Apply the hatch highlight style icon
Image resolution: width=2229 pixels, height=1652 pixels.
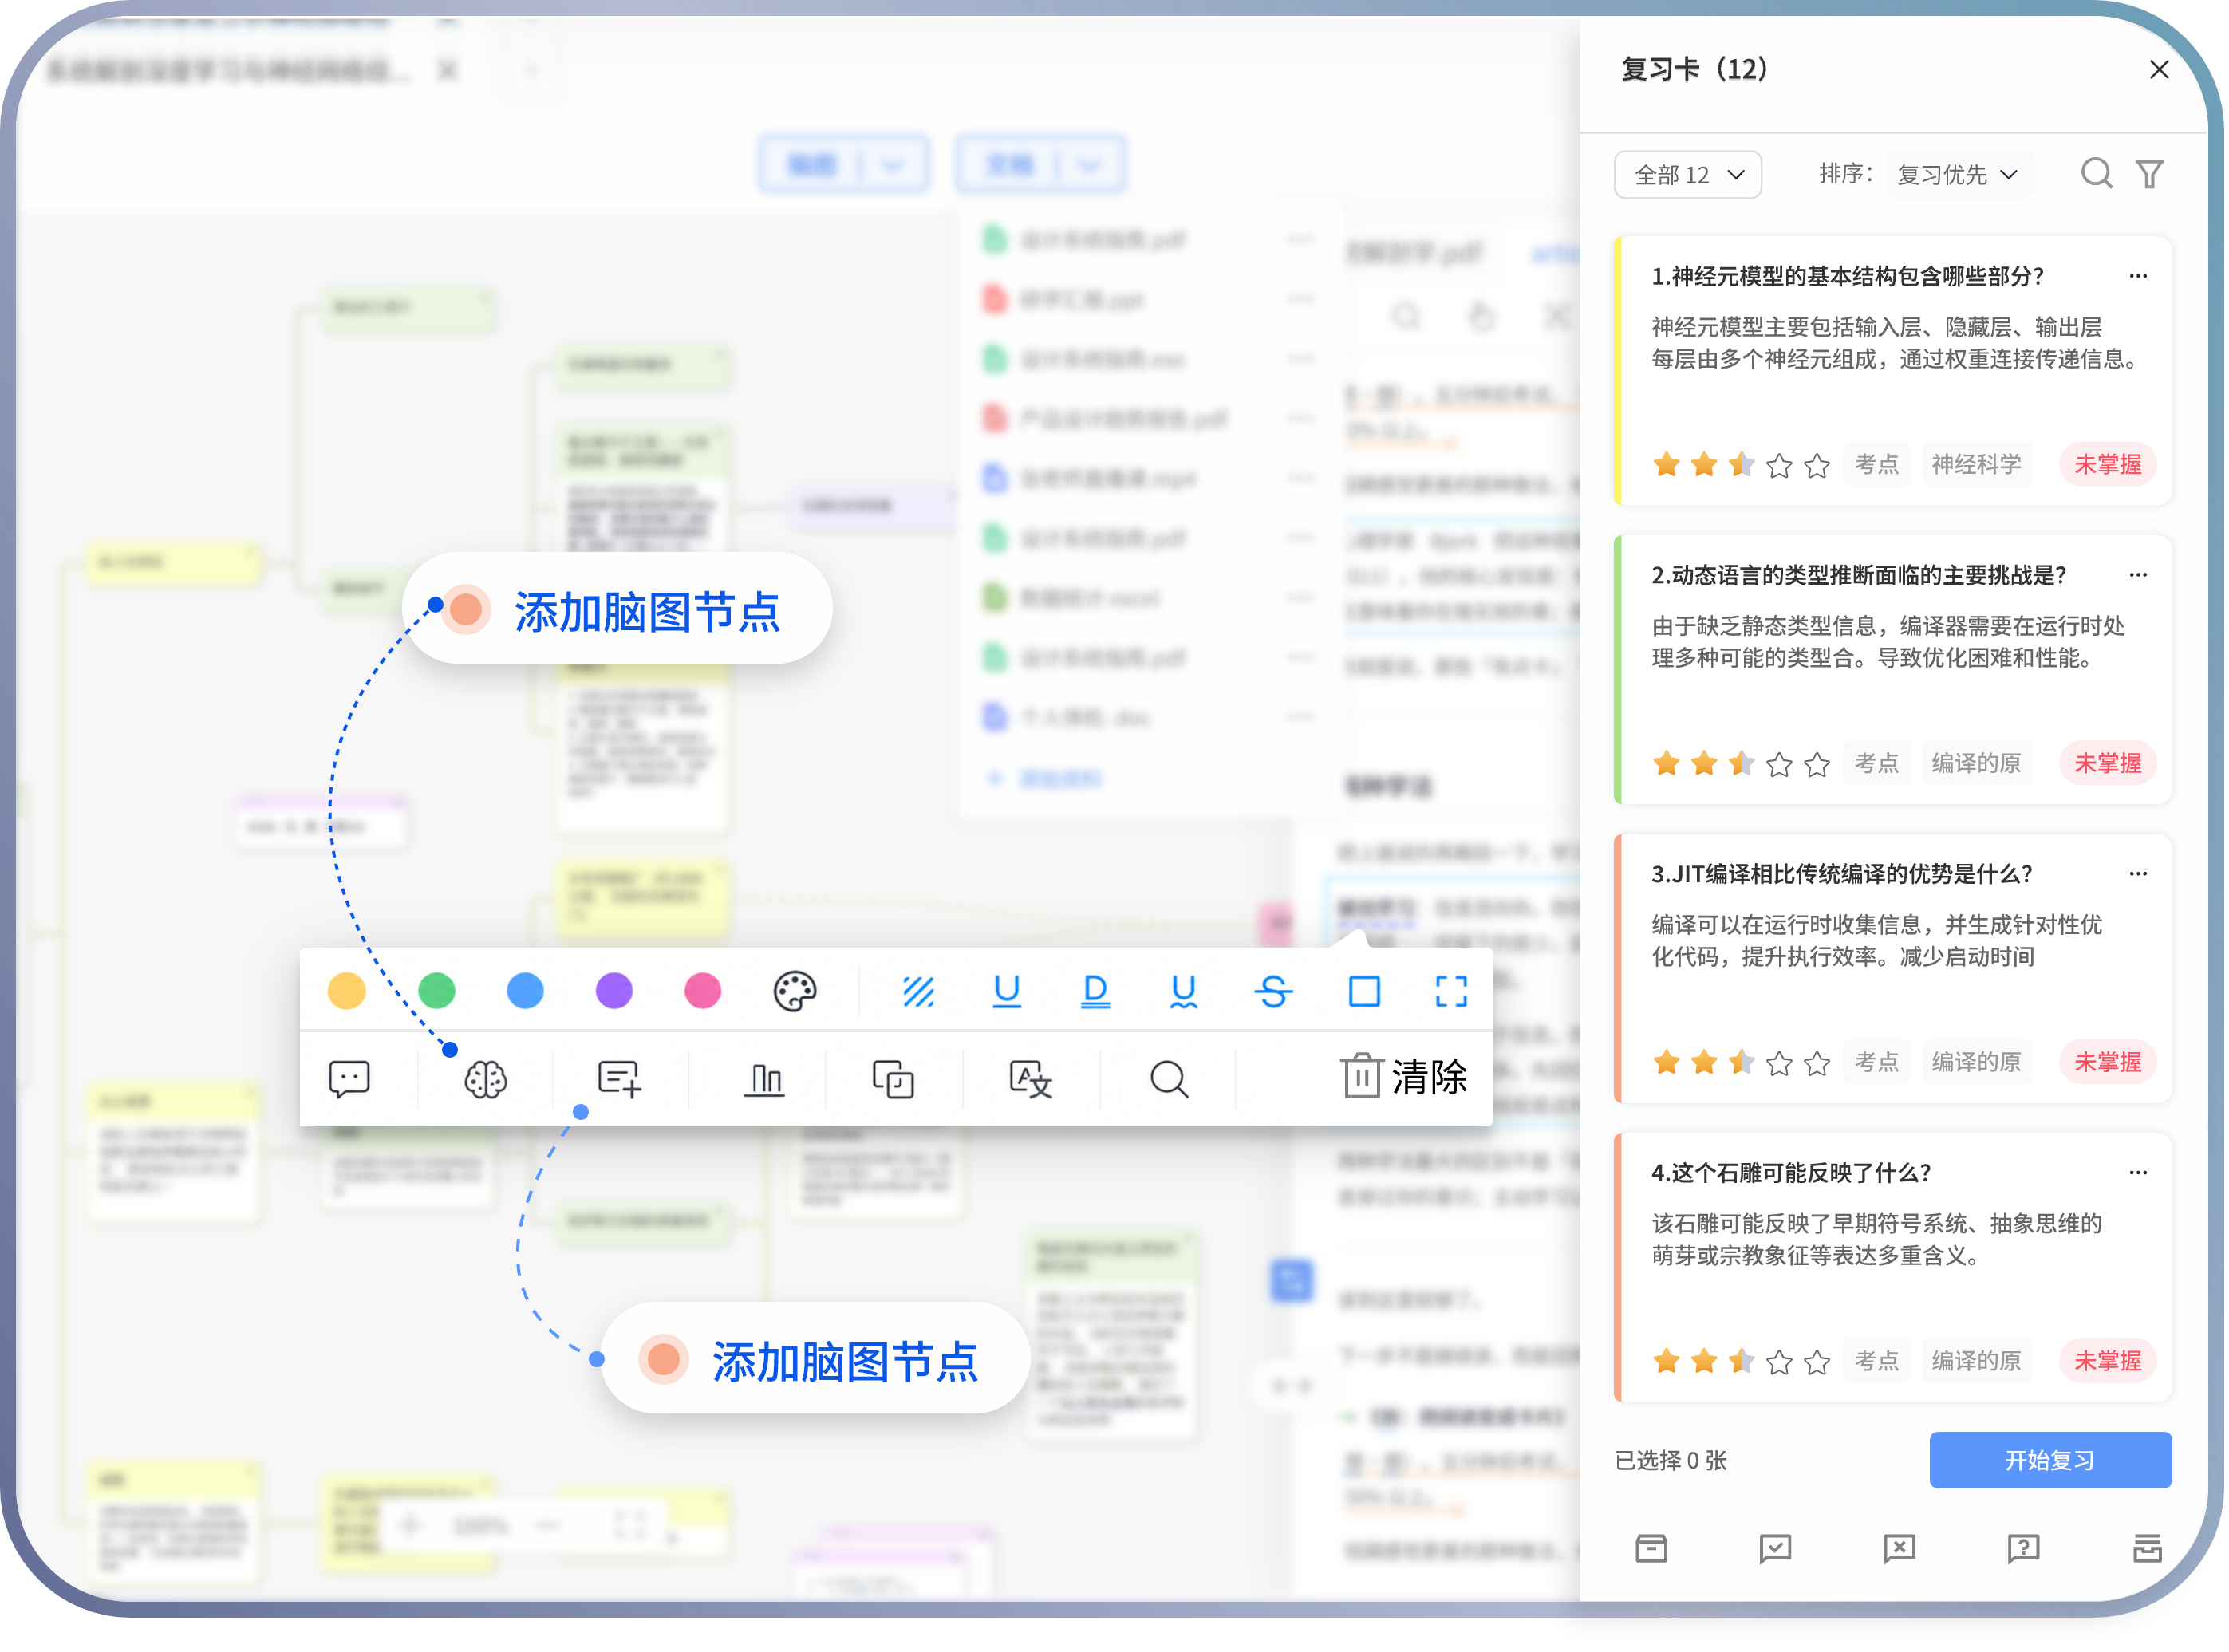coord(918,992)
